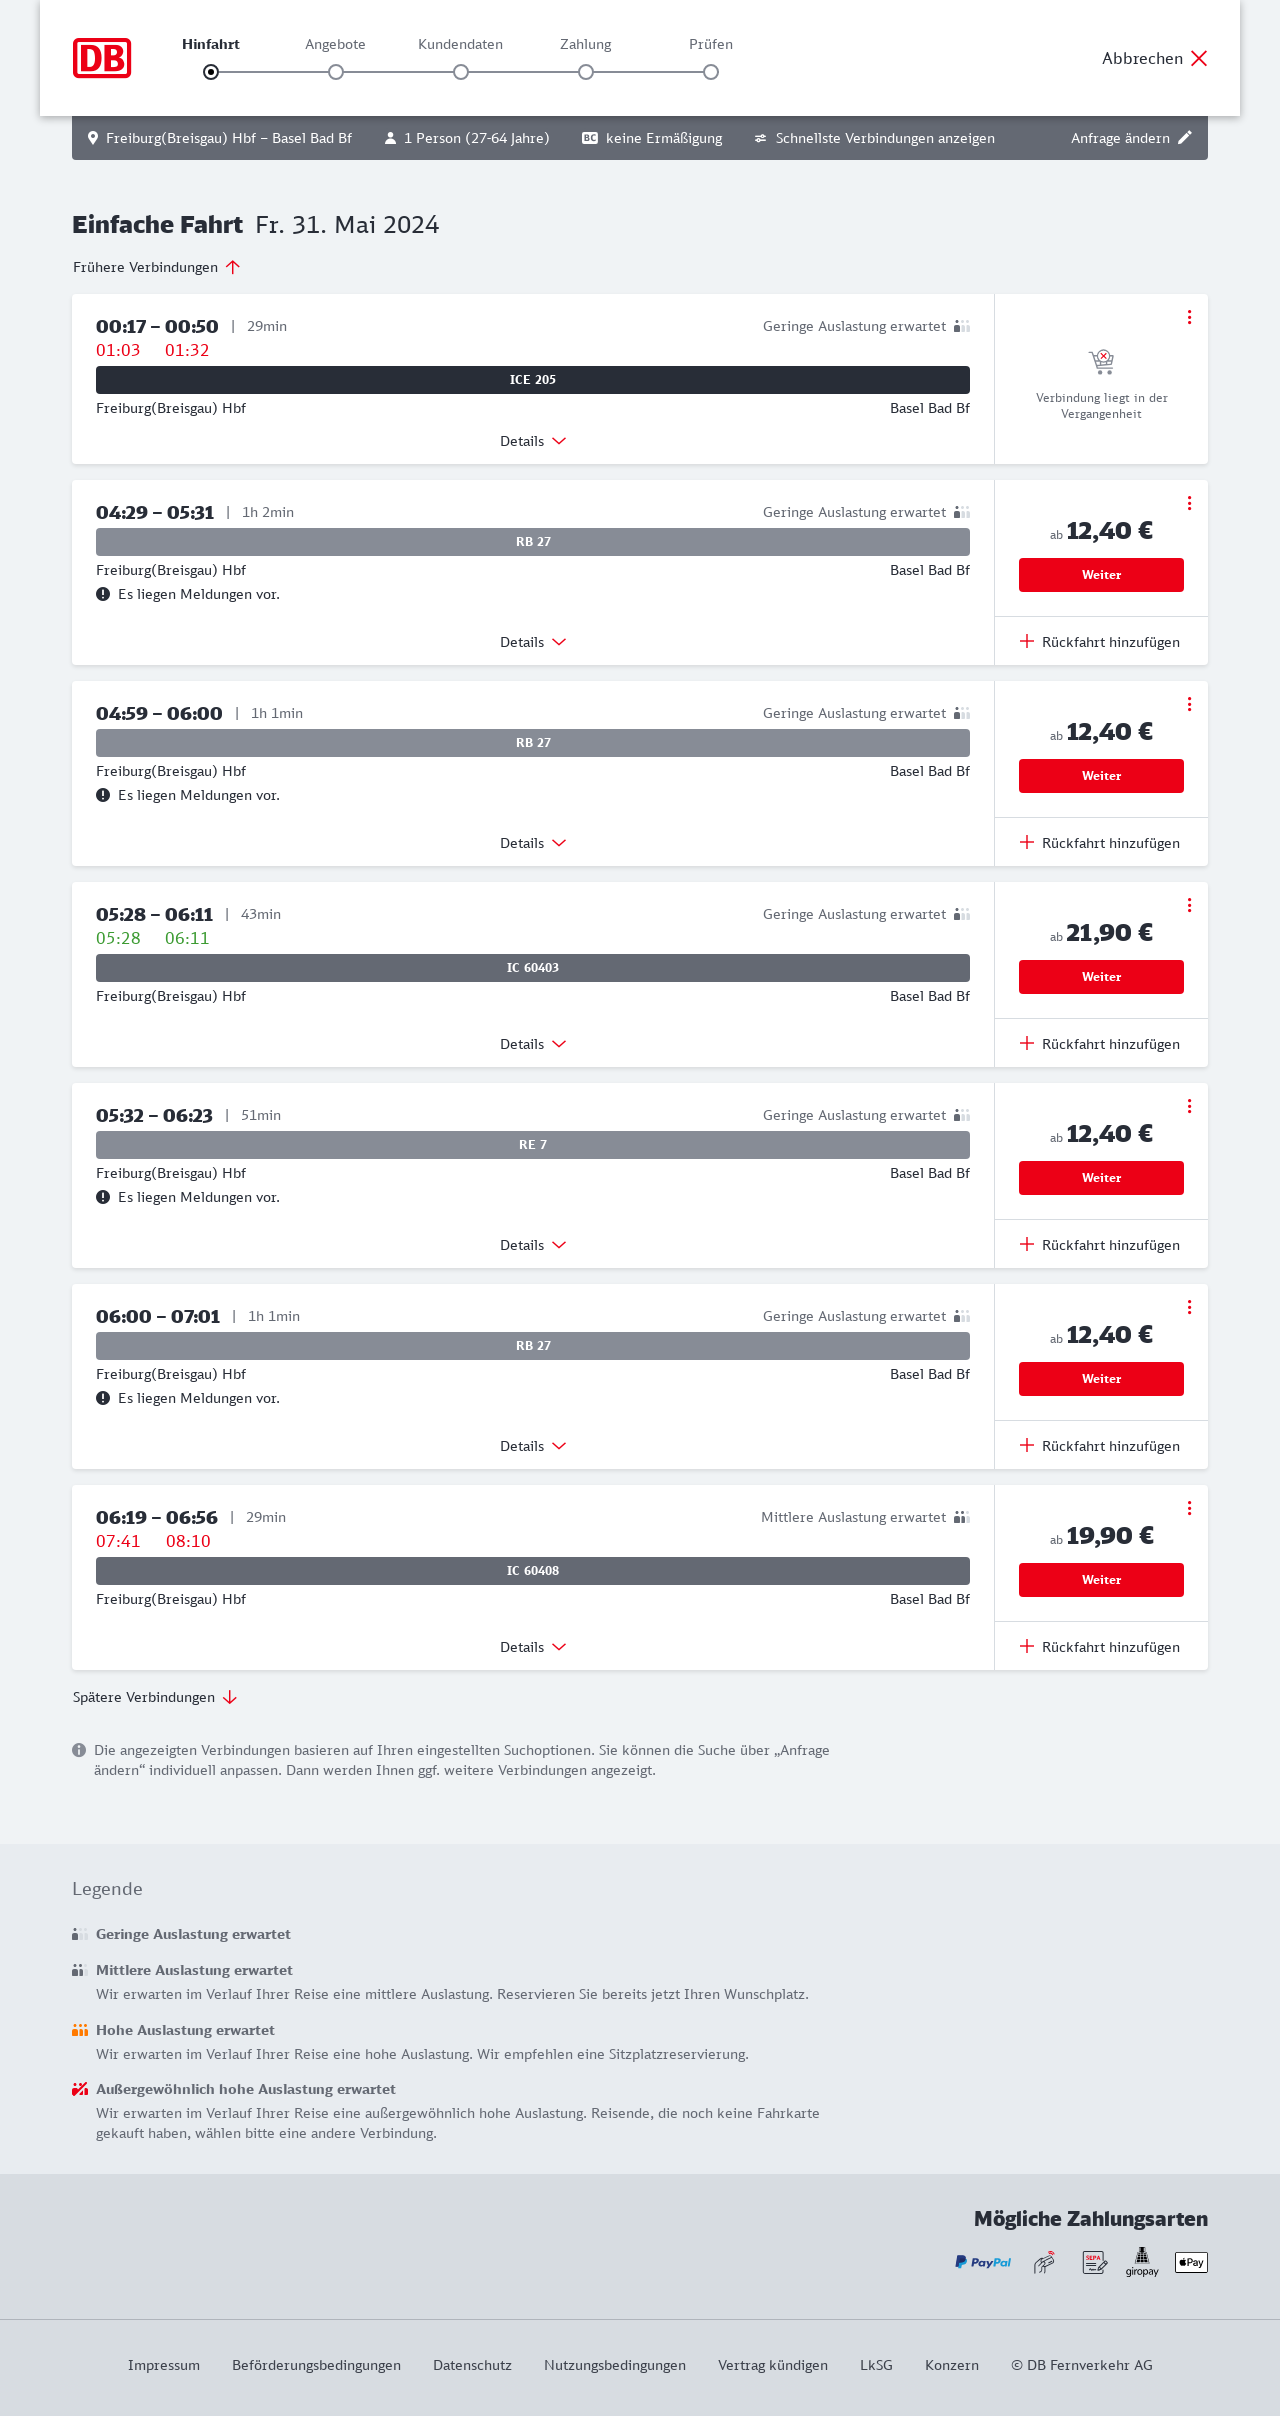Load Spätere Verbindungen
This screenshot has width=1280, height=2416.
(x=155, y=1697)
